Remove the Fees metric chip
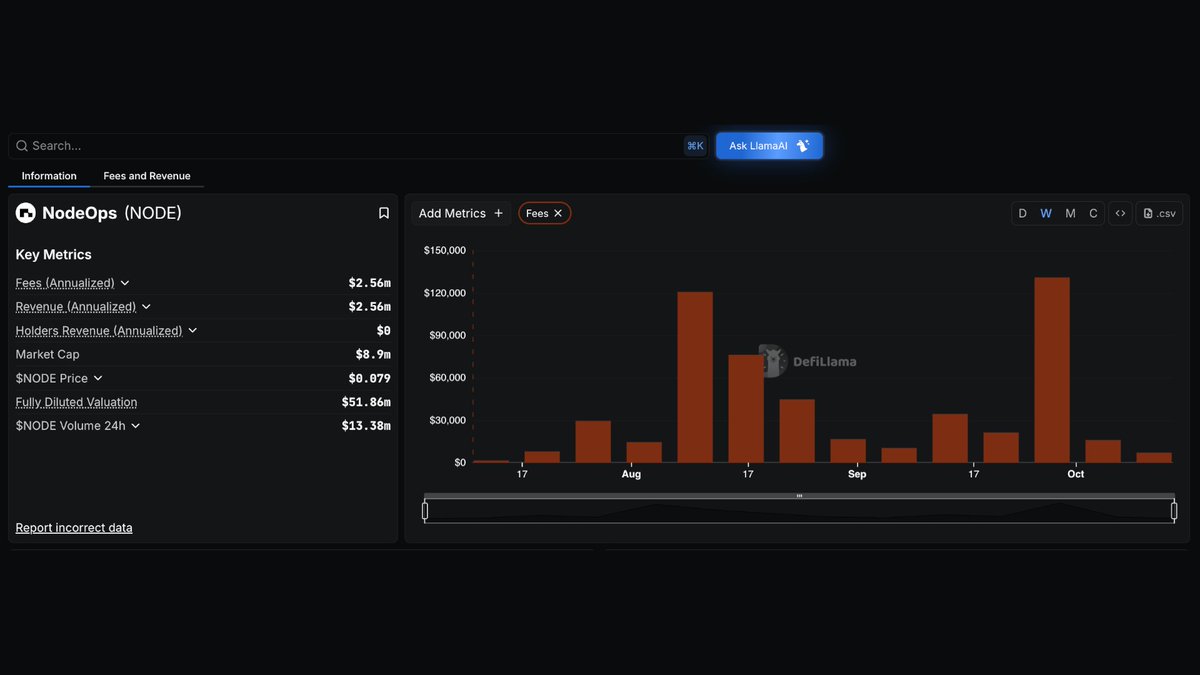Image resolution: width=1200 pixels, height=675 pixels. click(x=558, y=213)
